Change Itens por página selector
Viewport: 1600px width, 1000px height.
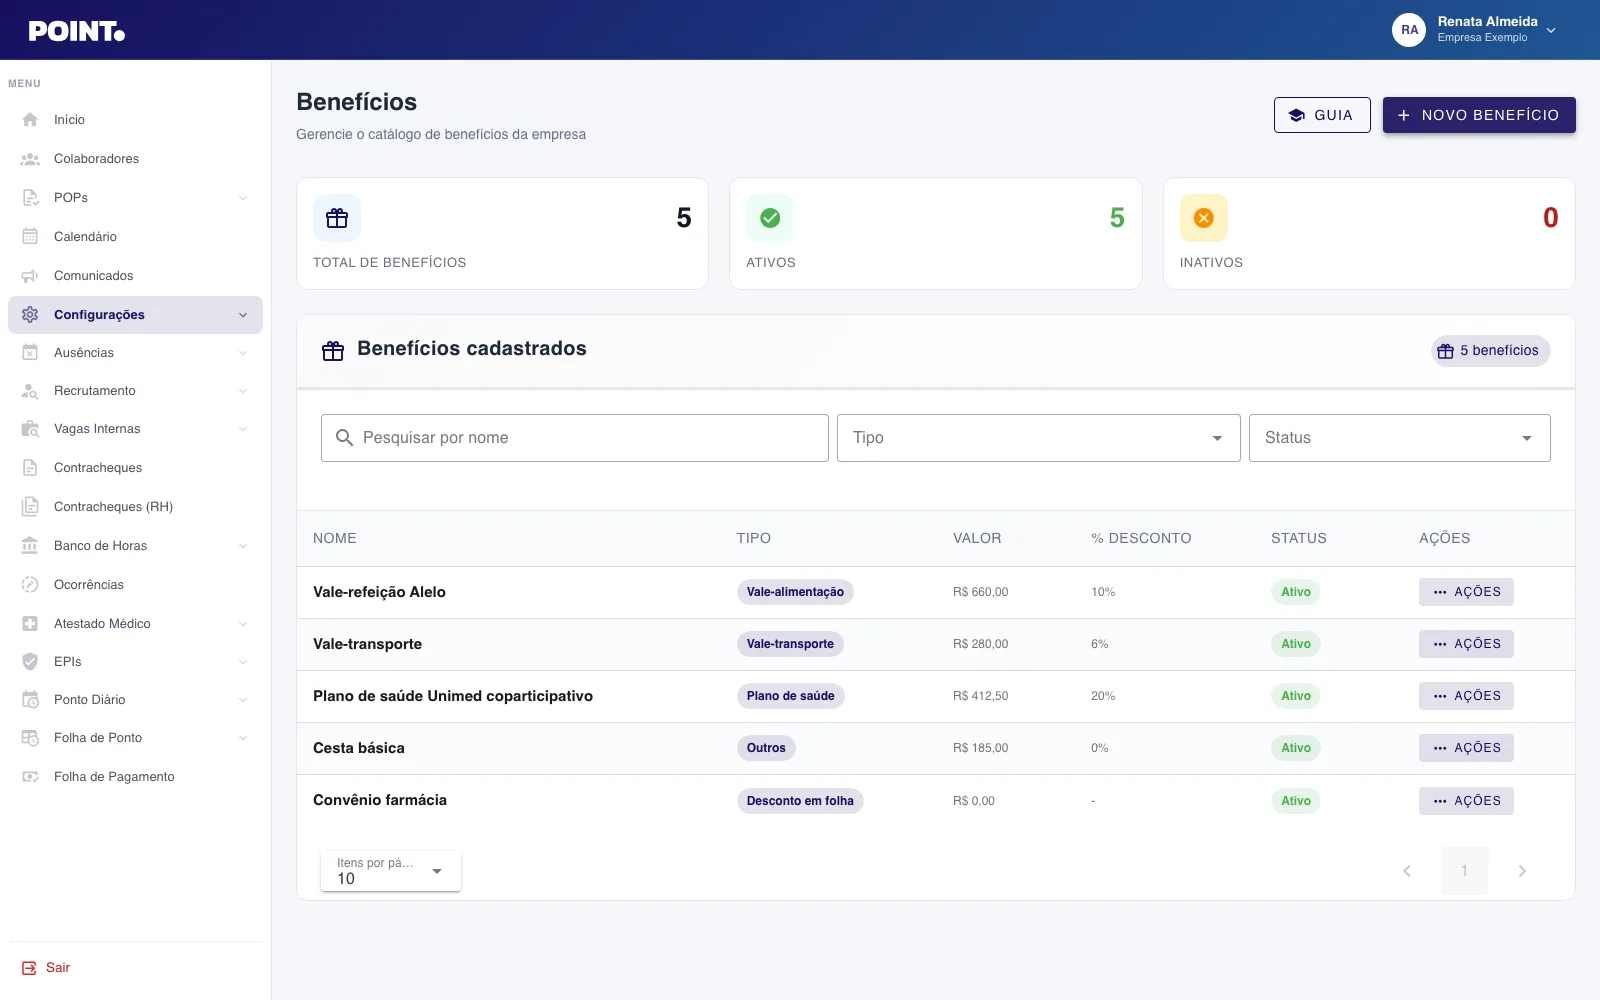[x=391, y=871]
